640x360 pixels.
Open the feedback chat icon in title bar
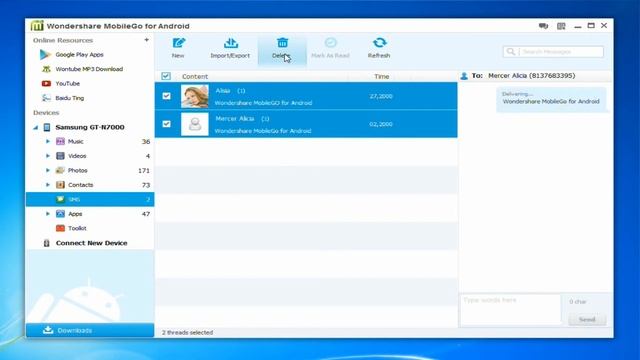543,26
